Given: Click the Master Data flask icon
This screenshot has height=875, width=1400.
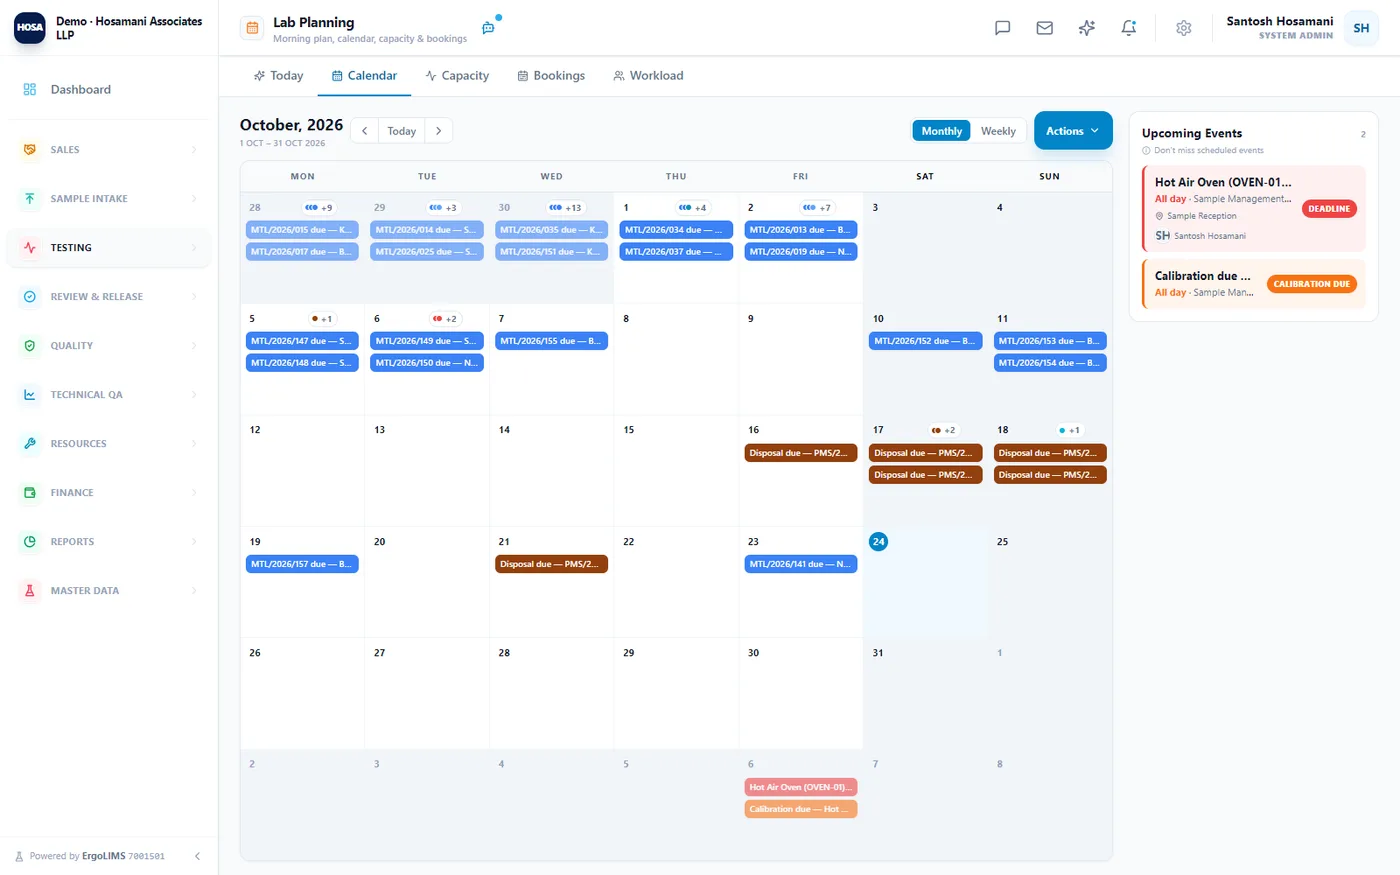Looking at the screenshot, I should 30,590.
